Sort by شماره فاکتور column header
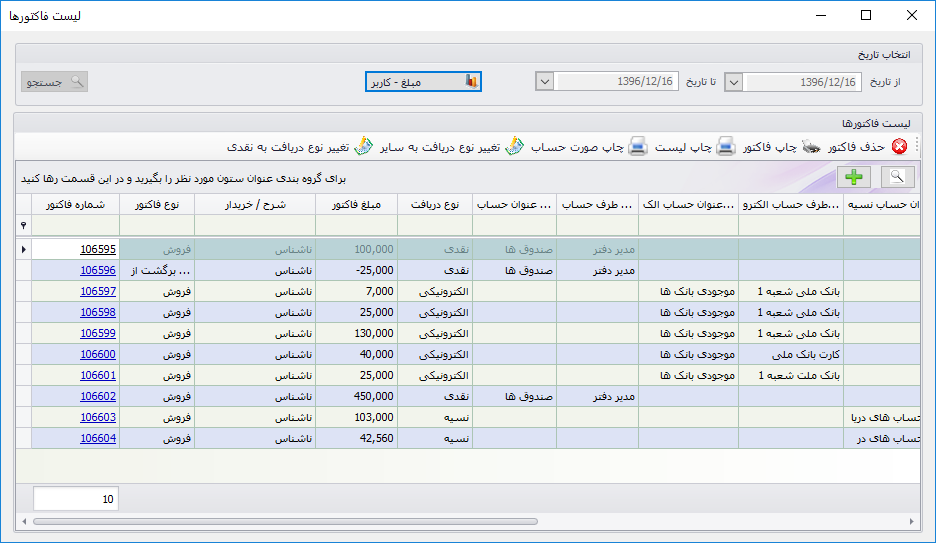 pos(75,205)
